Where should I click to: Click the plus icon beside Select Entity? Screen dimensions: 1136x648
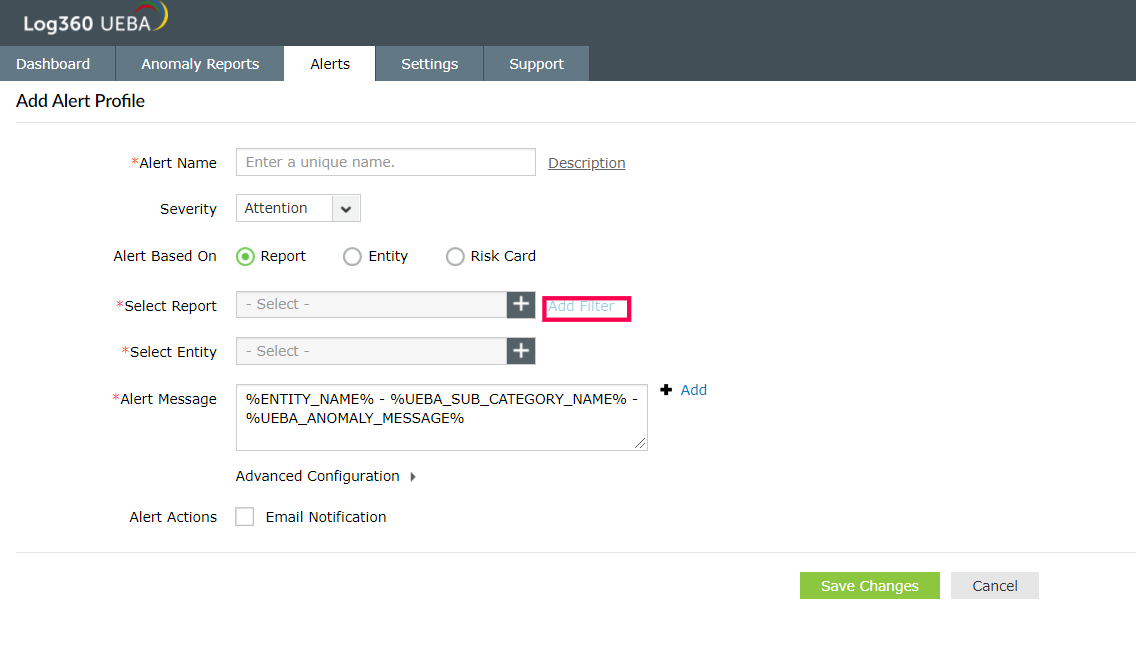click(x=521, y=352)
